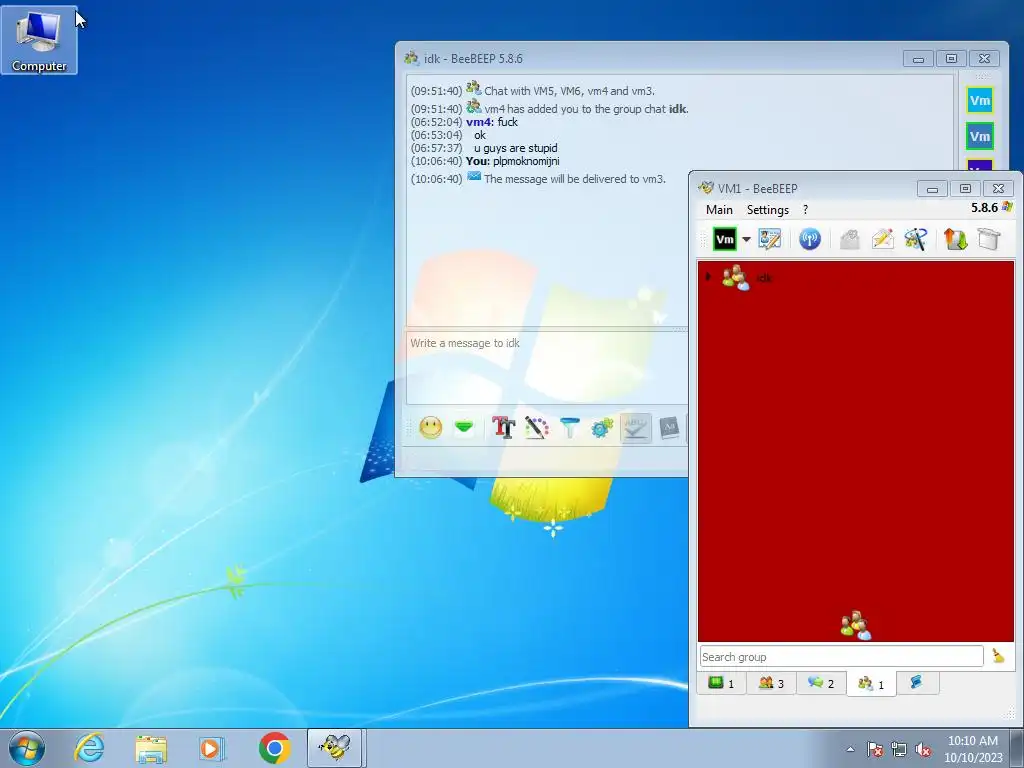The height and width of the screenshot is (768, 1024).
Task: Open the Windows Start button
Action: 27,748
